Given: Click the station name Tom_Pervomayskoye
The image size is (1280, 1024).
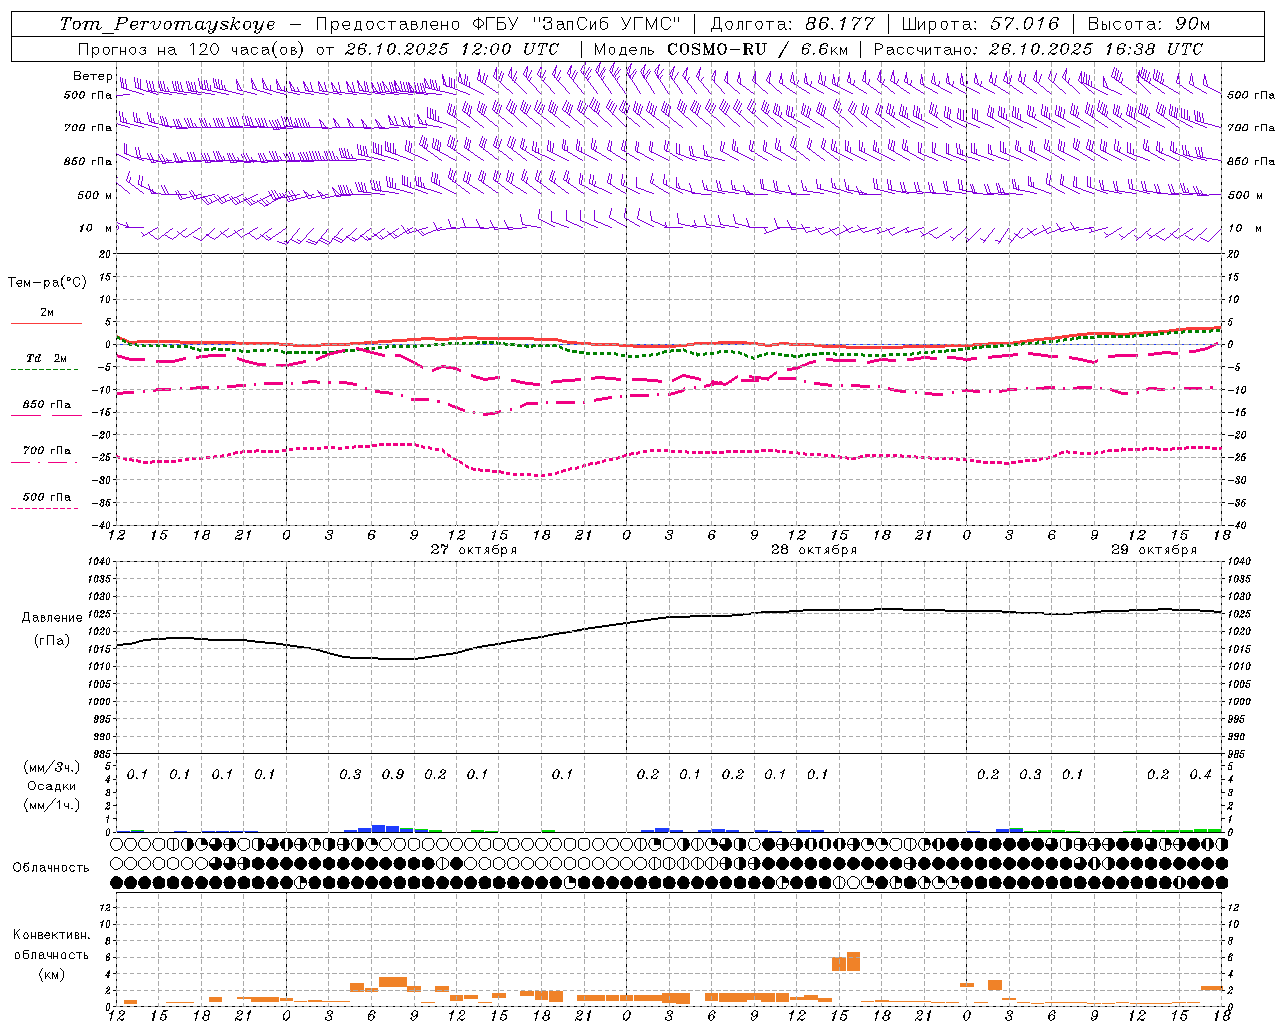Looking at the screenshot, I should coord(167,24).
